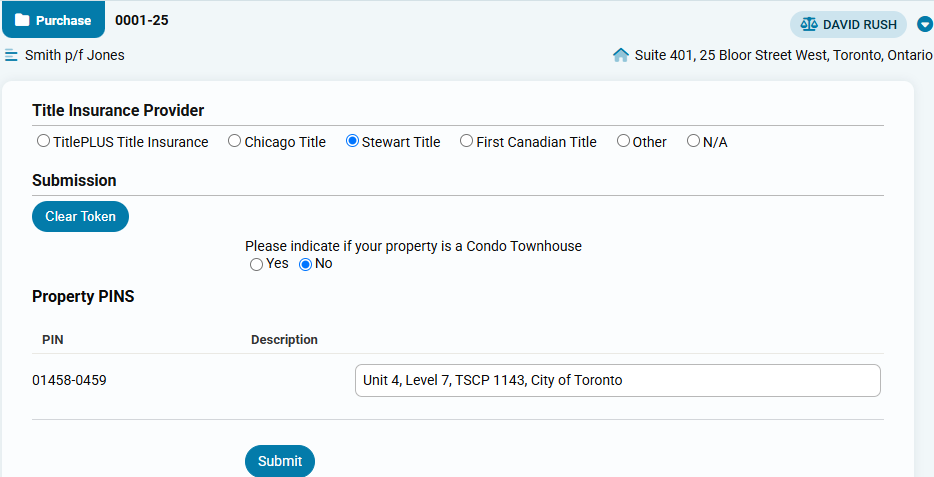Open the Purchase tab
Screen dimensions: 934x477
pos(53,20)
